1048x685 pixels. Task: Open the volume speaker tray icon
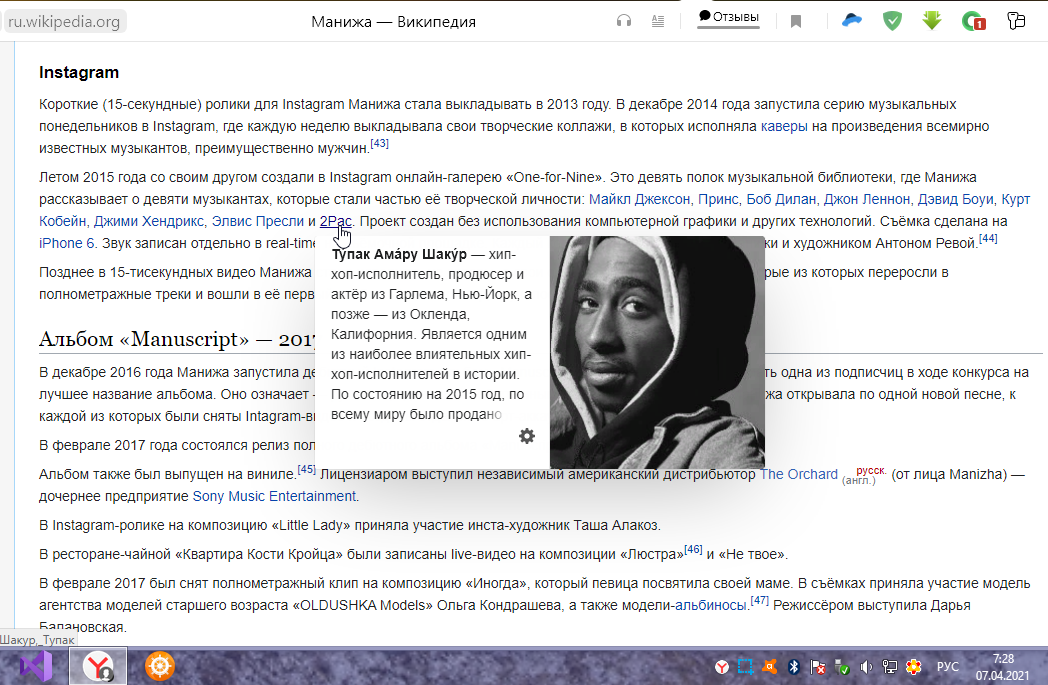[x=866, y=667]
